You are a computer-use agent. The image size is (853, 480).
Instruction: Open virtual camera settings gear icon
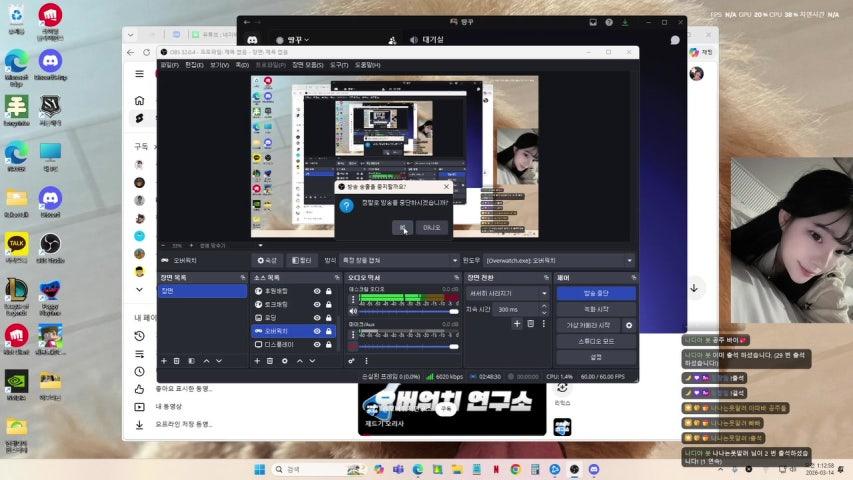(629, 325)
